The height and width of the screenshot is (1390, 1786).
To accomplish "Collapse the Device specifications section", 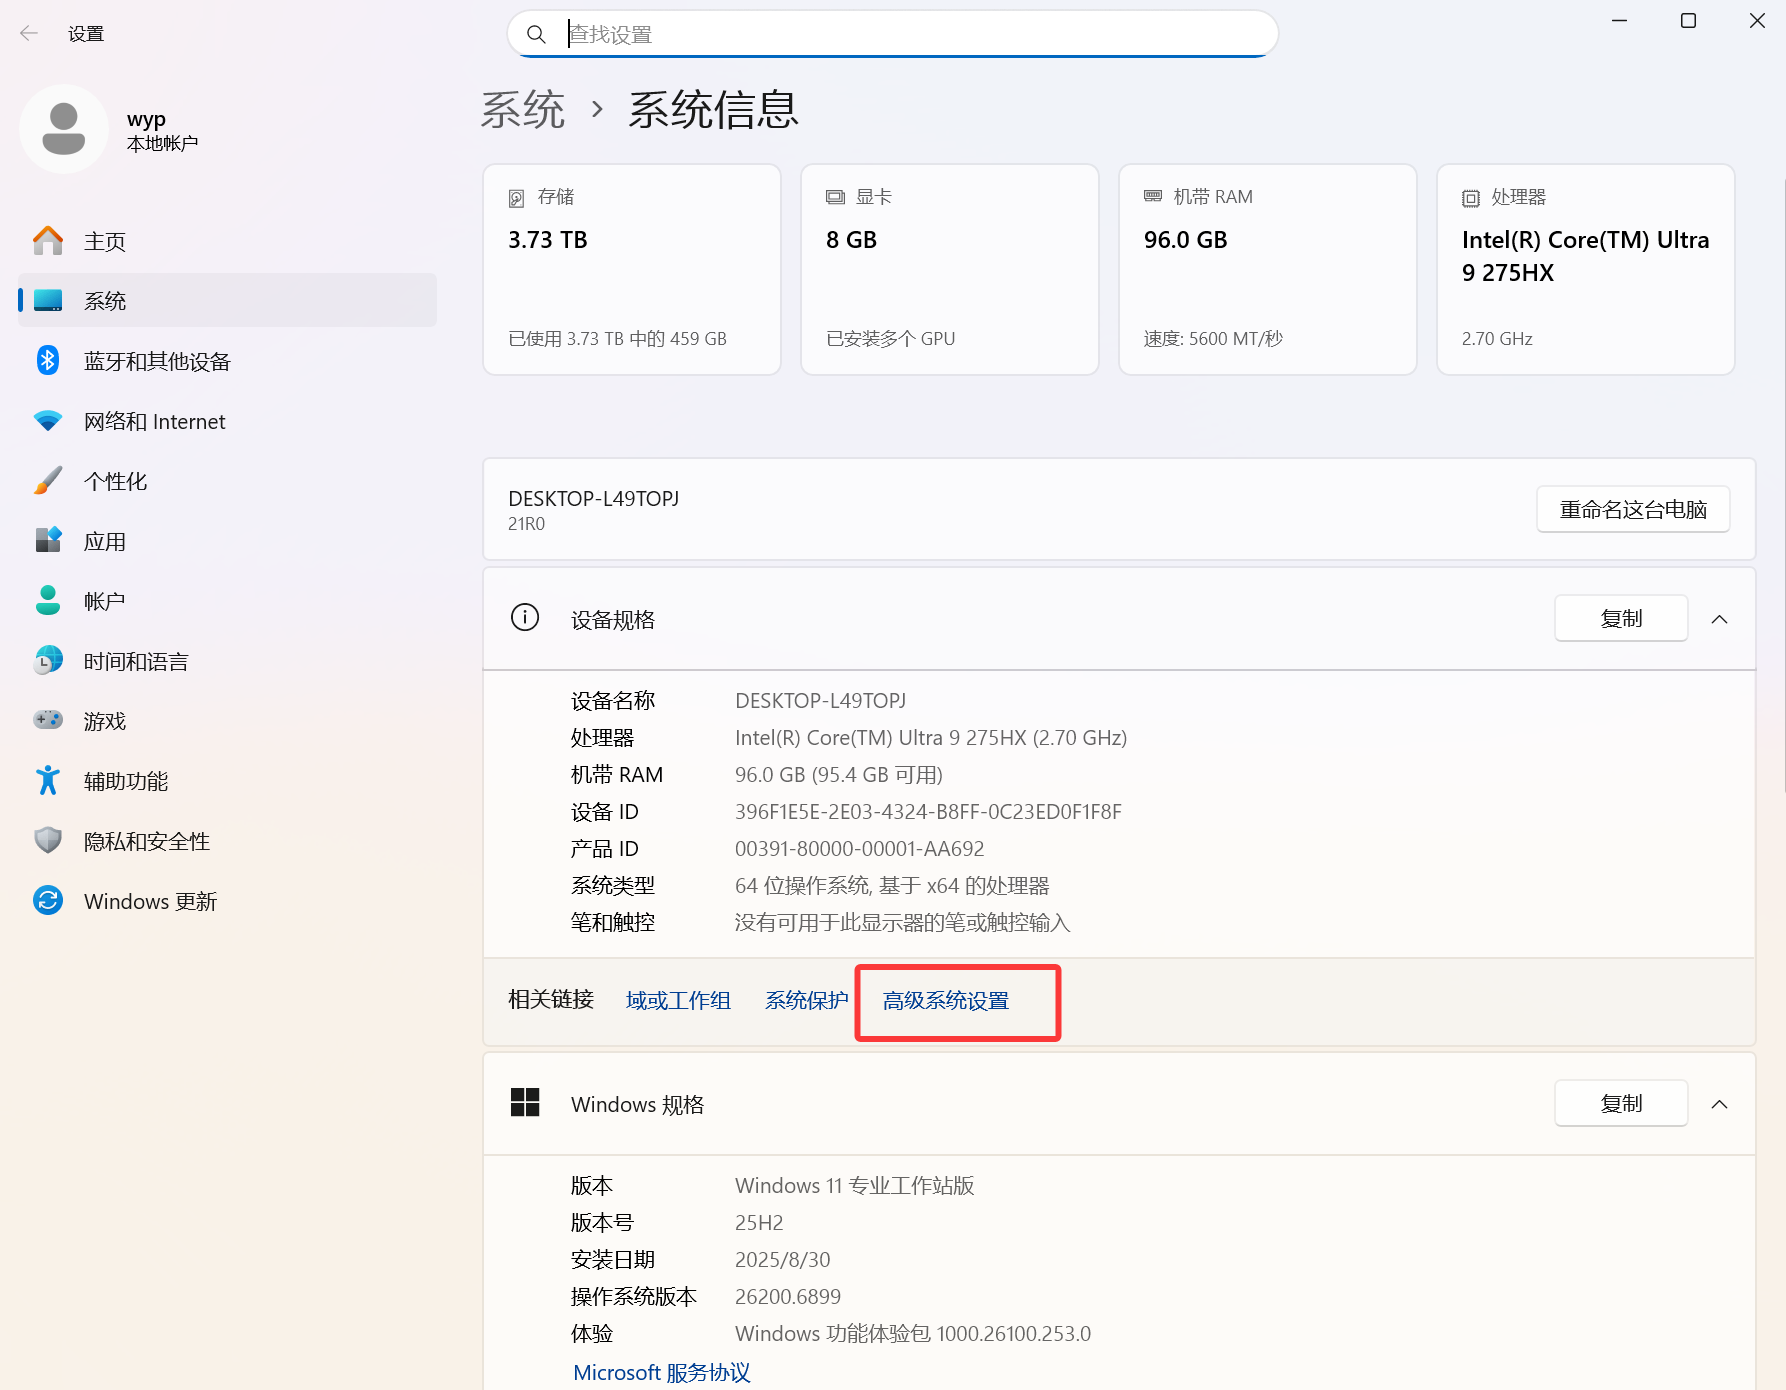I will point(1719,619).
